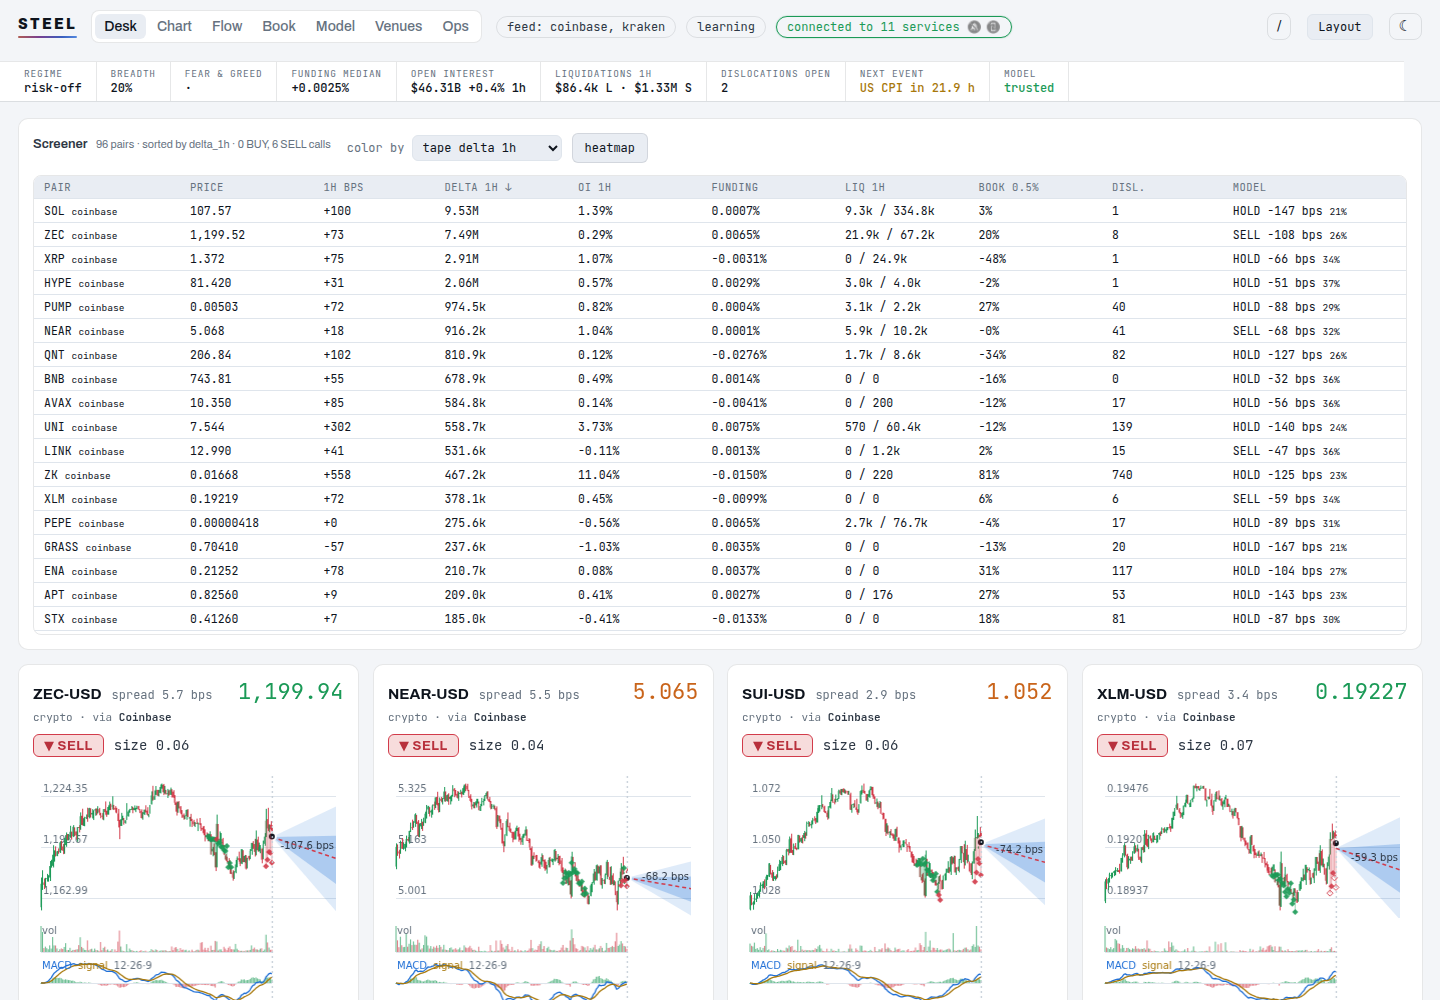This screenshot has width=1440, height=1000.
Task: Toggle the heatmap view
Action: [x=609, y=148]
